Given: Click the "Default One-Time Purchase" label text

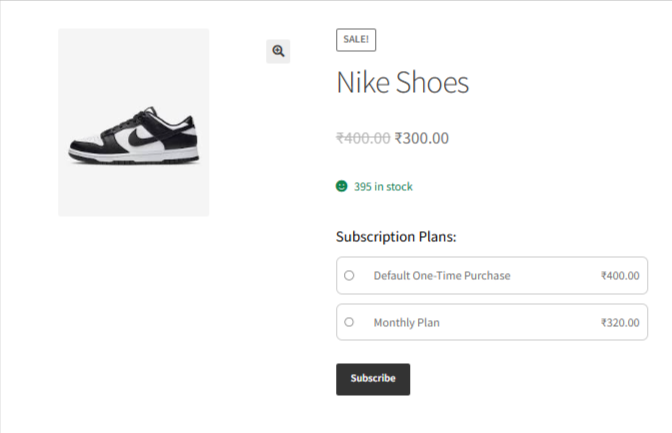Looking at the screenshot, I should (442, 276).
